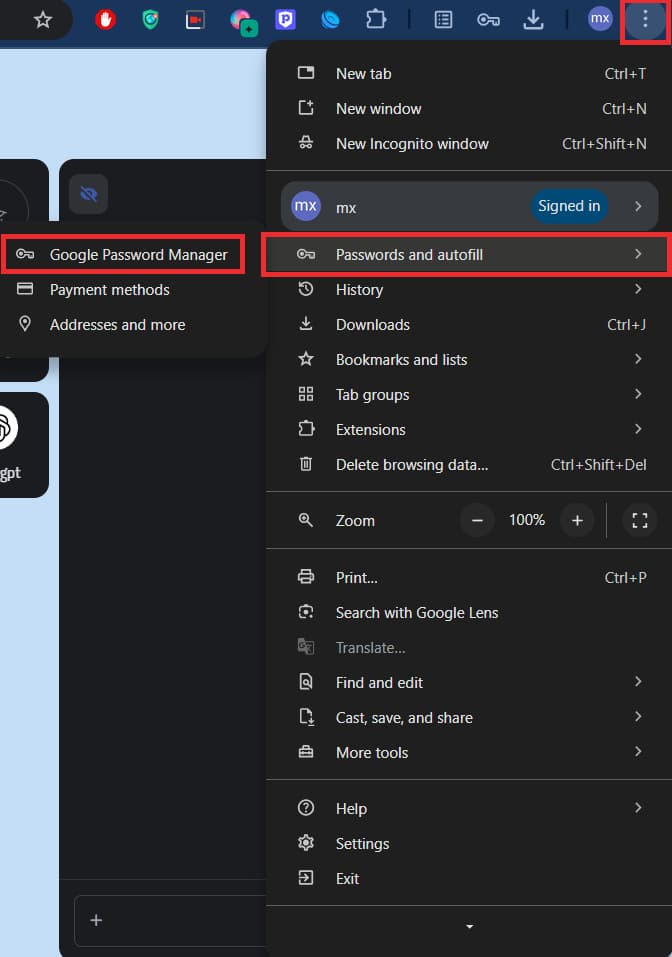Increase zoom with the plus button

point(577,521)
